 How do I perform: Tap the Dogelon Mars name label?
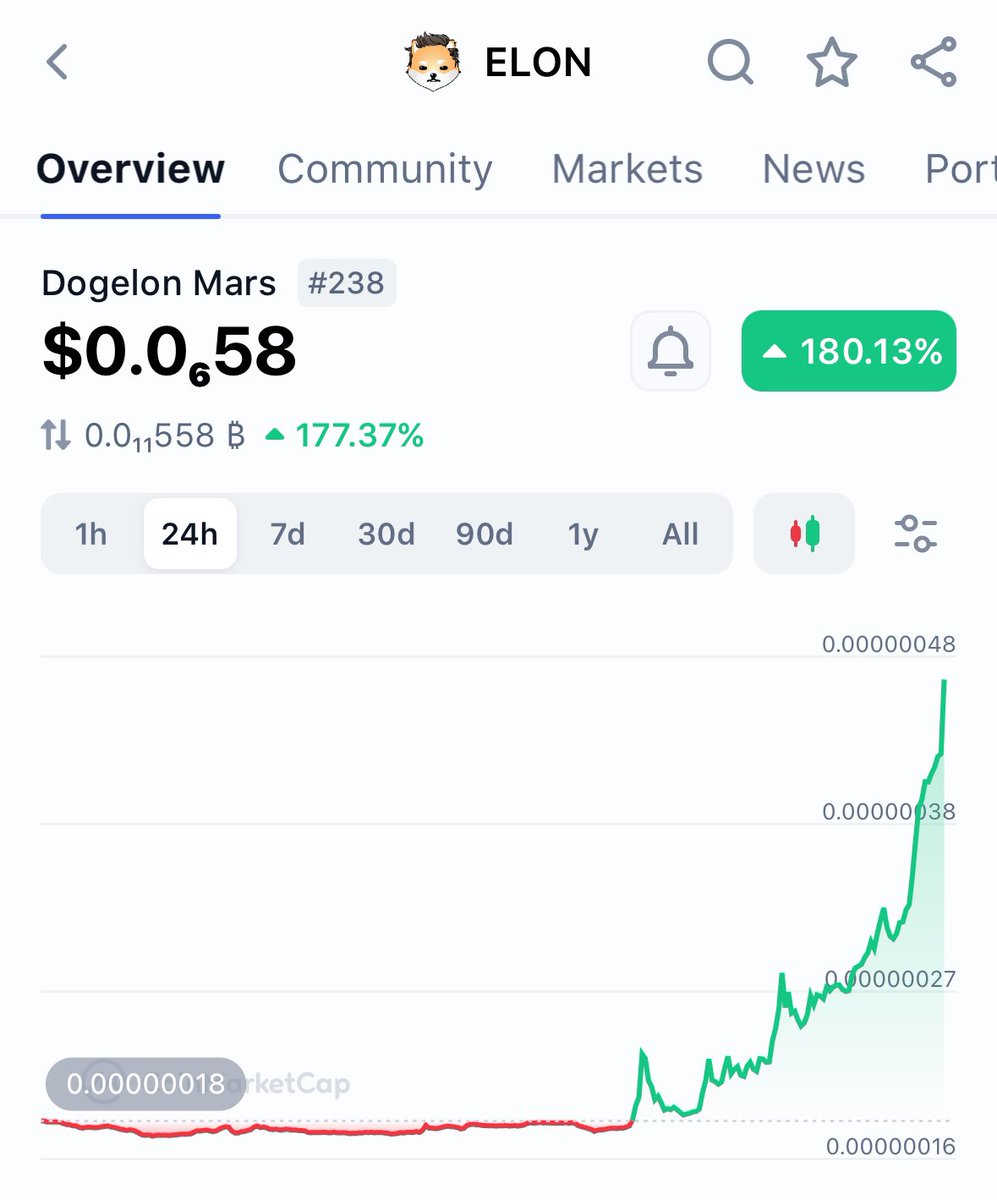pyautogui.click(x=158, y=283)
